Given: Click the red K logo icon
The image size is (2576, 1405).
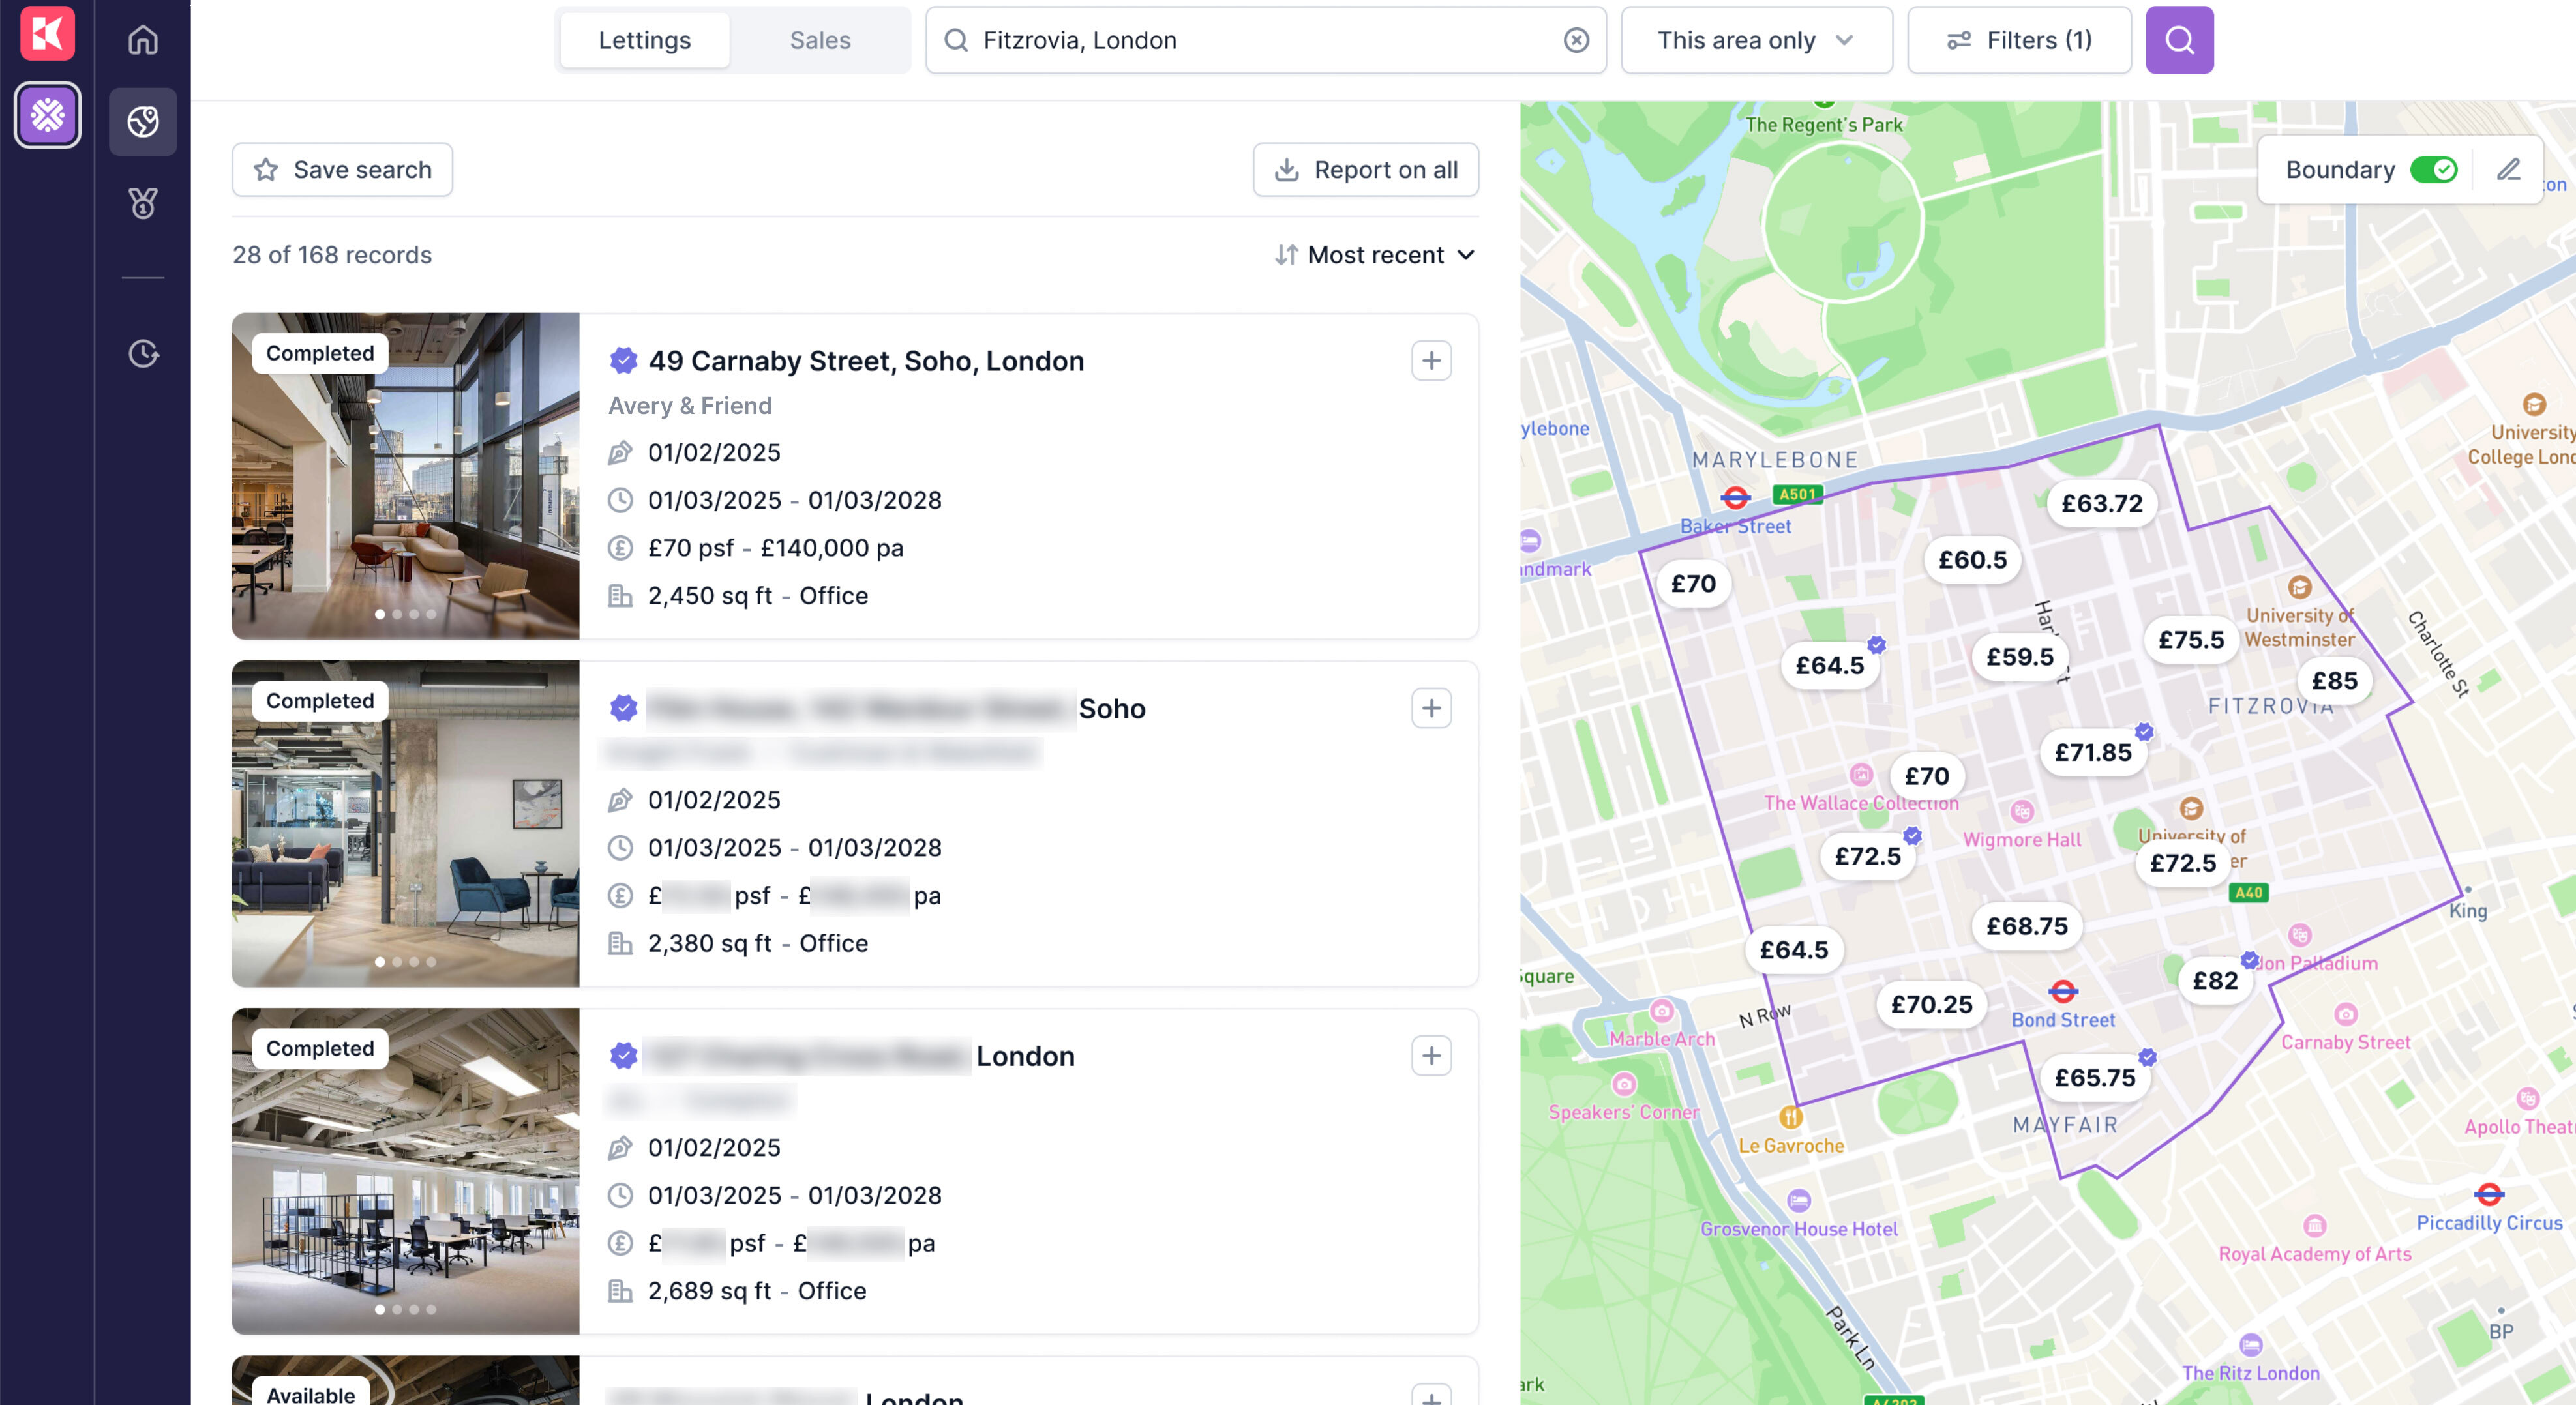Looking at the screenshot, I should pos(47,33).
